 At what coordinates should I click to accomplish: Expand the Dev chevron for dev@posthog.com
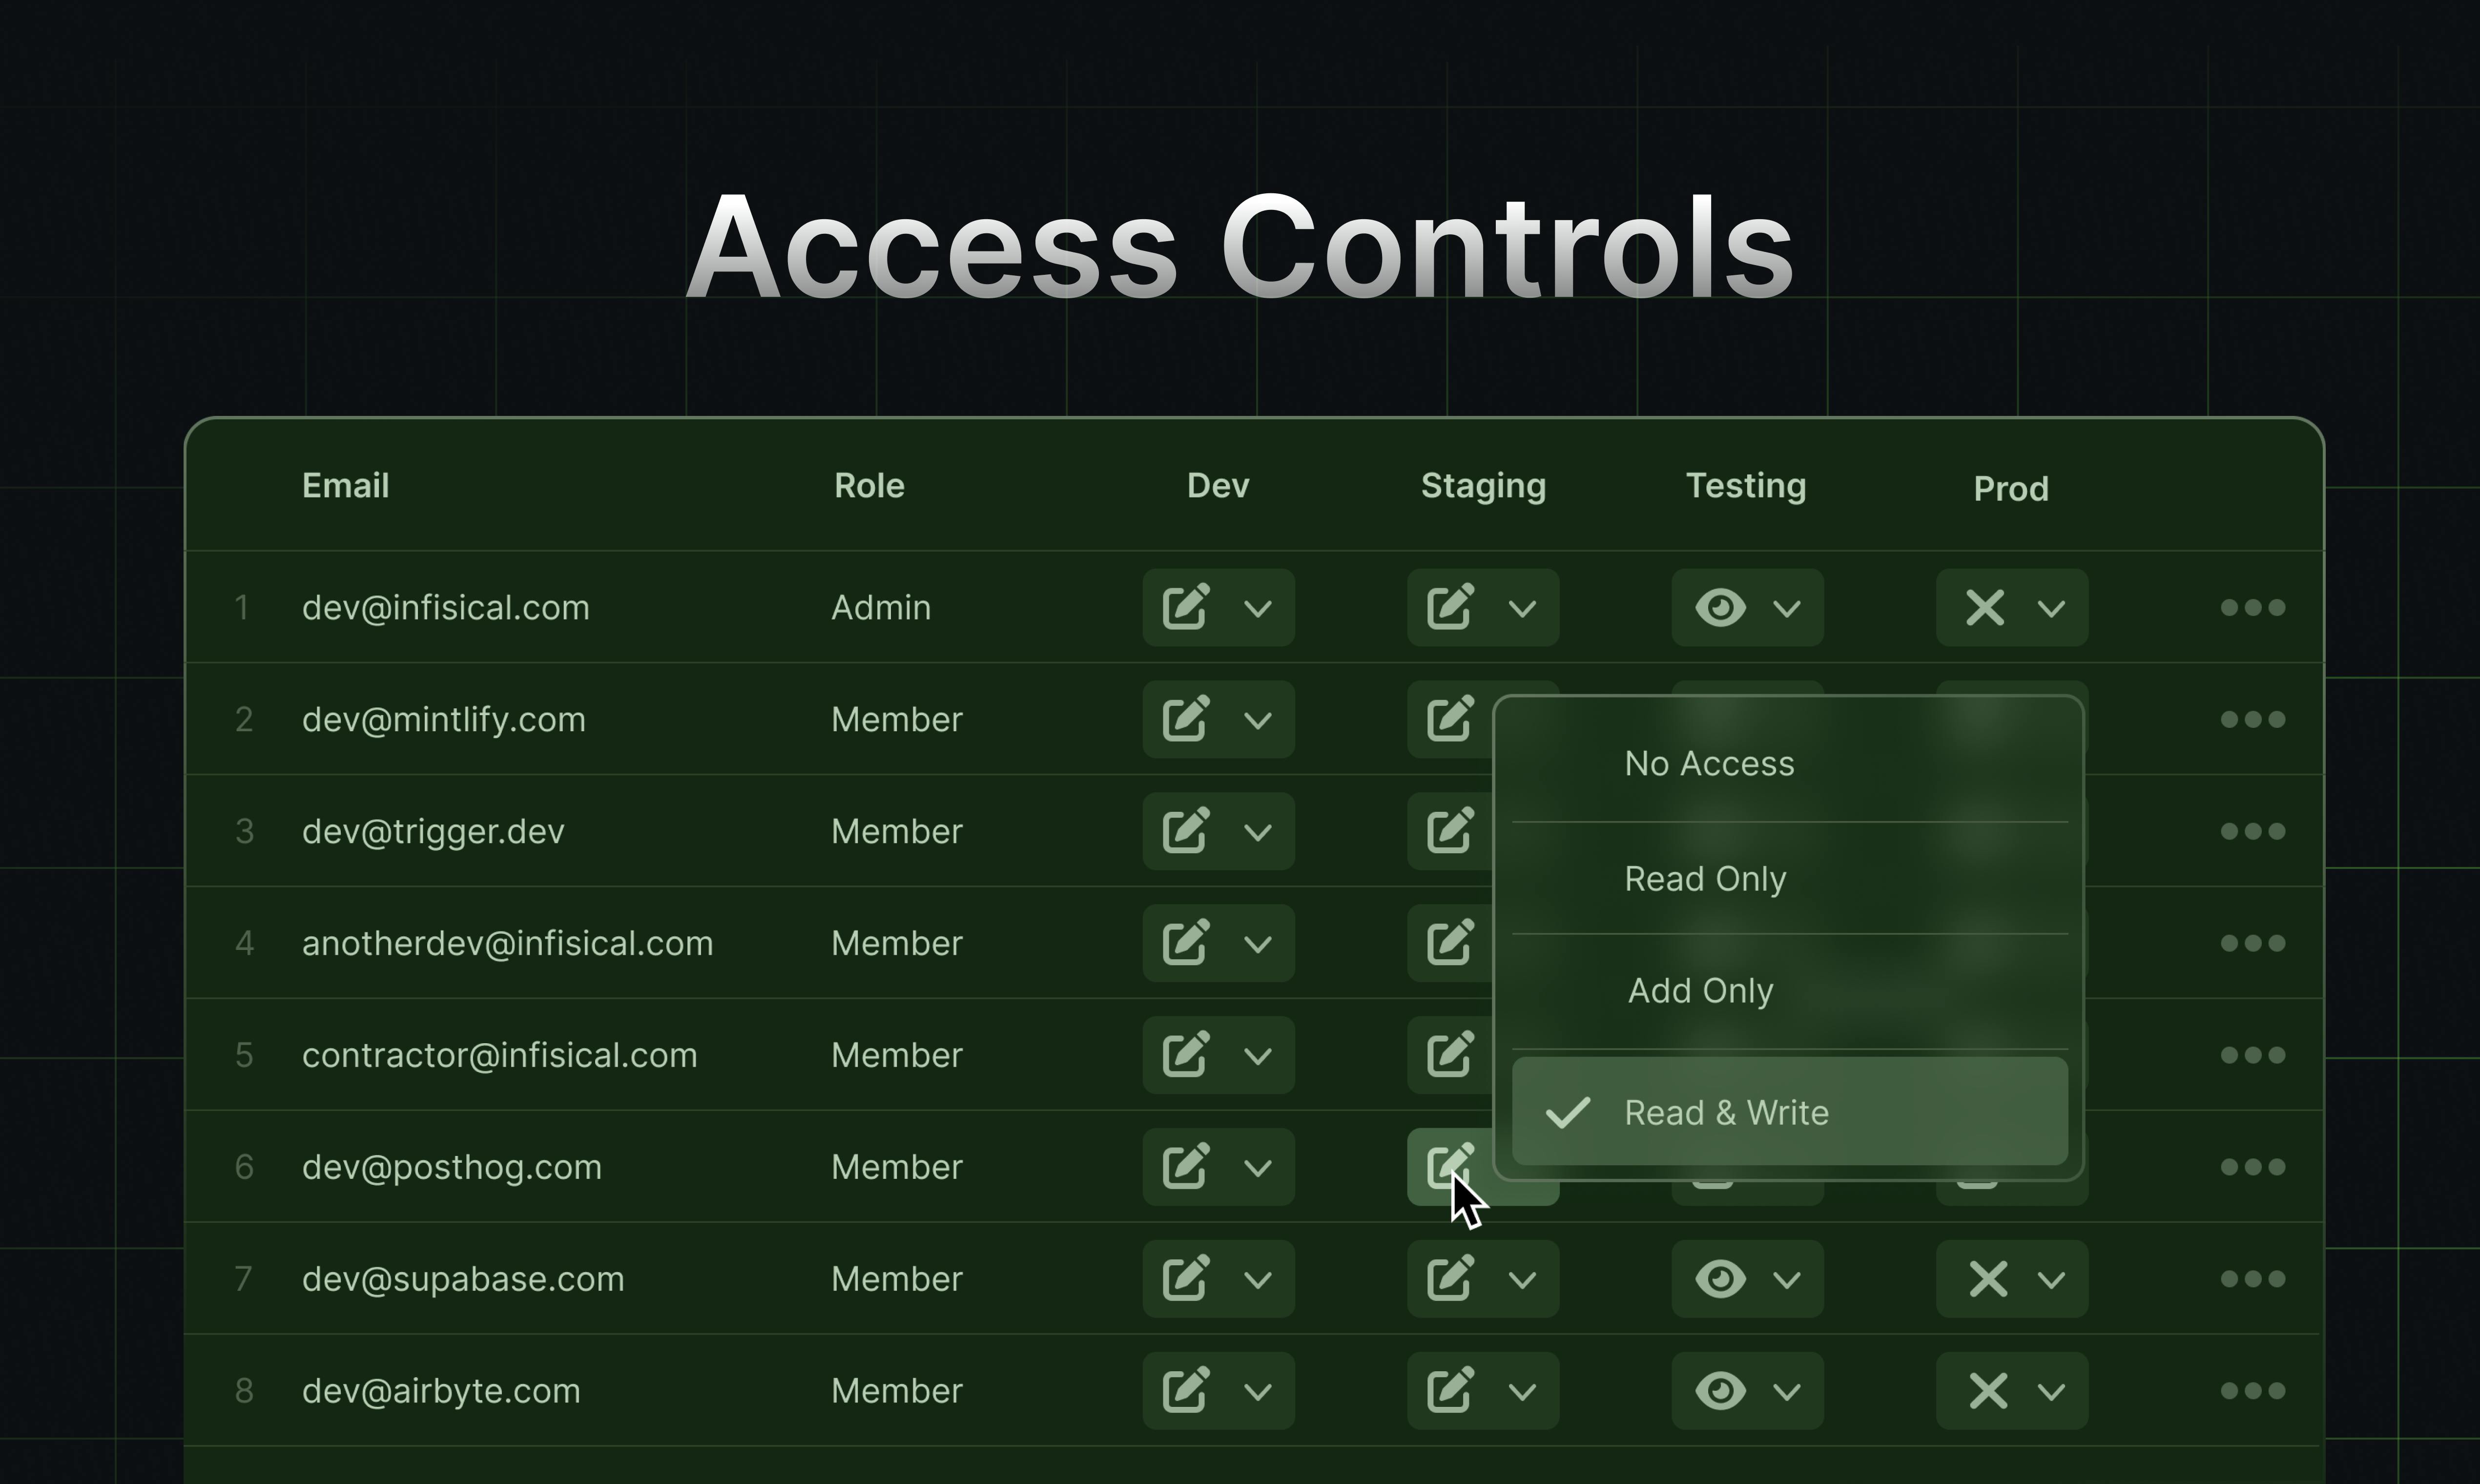(x=1258, y=1169)
